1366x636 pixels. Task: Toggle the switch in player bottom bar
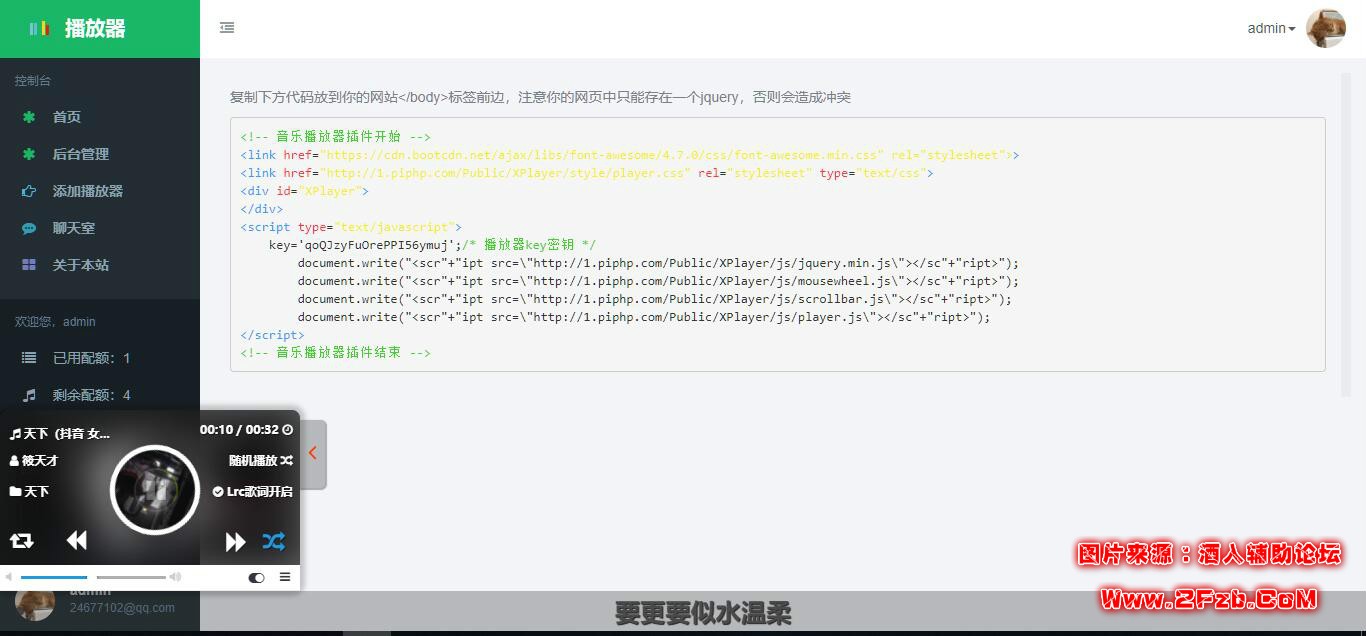pyautogui.click(x=257, y=577)
